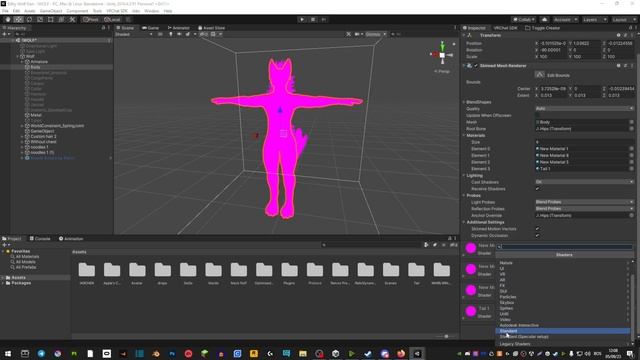
Task: Click the shader search field
Action: [564, 247]
